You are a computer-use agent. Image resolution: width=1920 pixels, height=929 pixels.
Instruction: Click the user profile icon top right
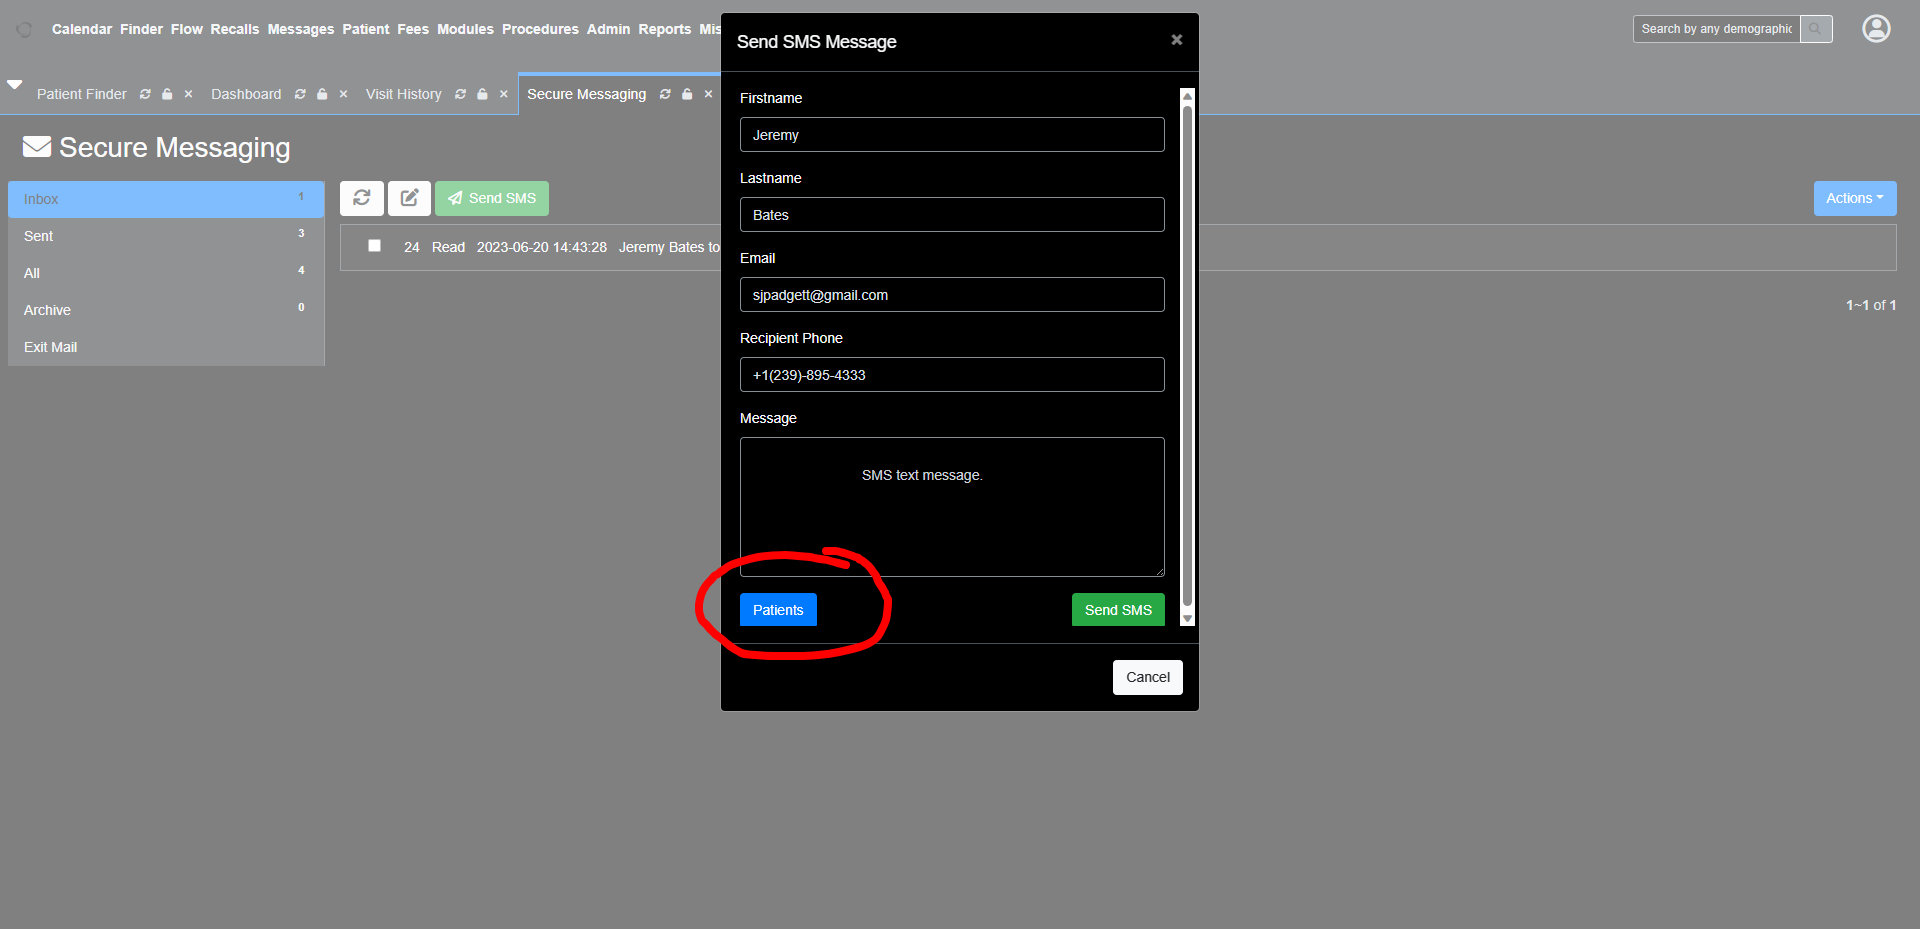(1875, 29)
